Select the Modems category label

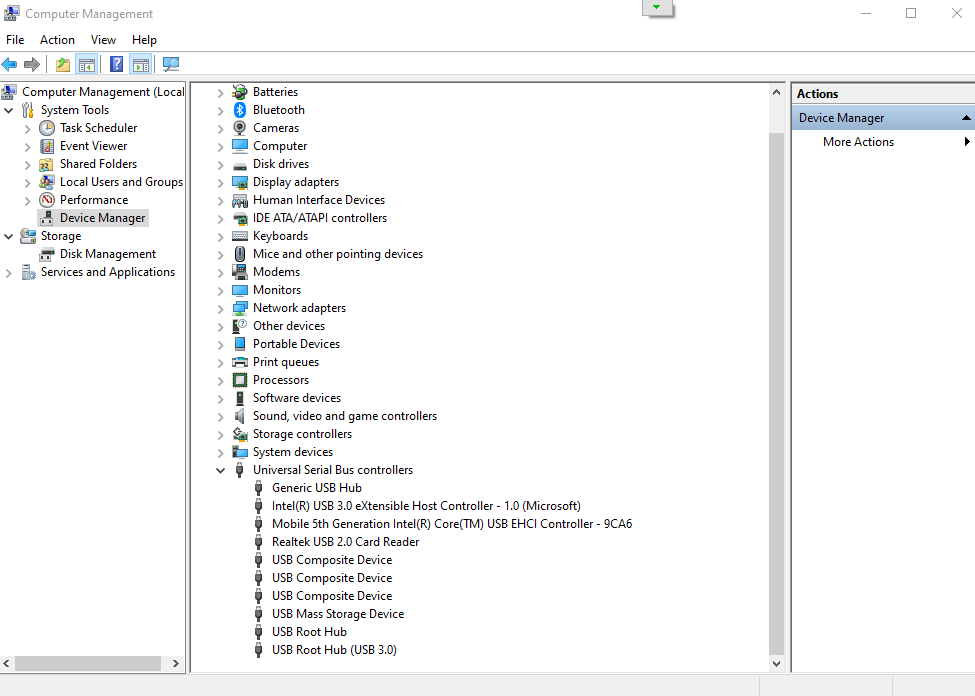pos(276,272)
